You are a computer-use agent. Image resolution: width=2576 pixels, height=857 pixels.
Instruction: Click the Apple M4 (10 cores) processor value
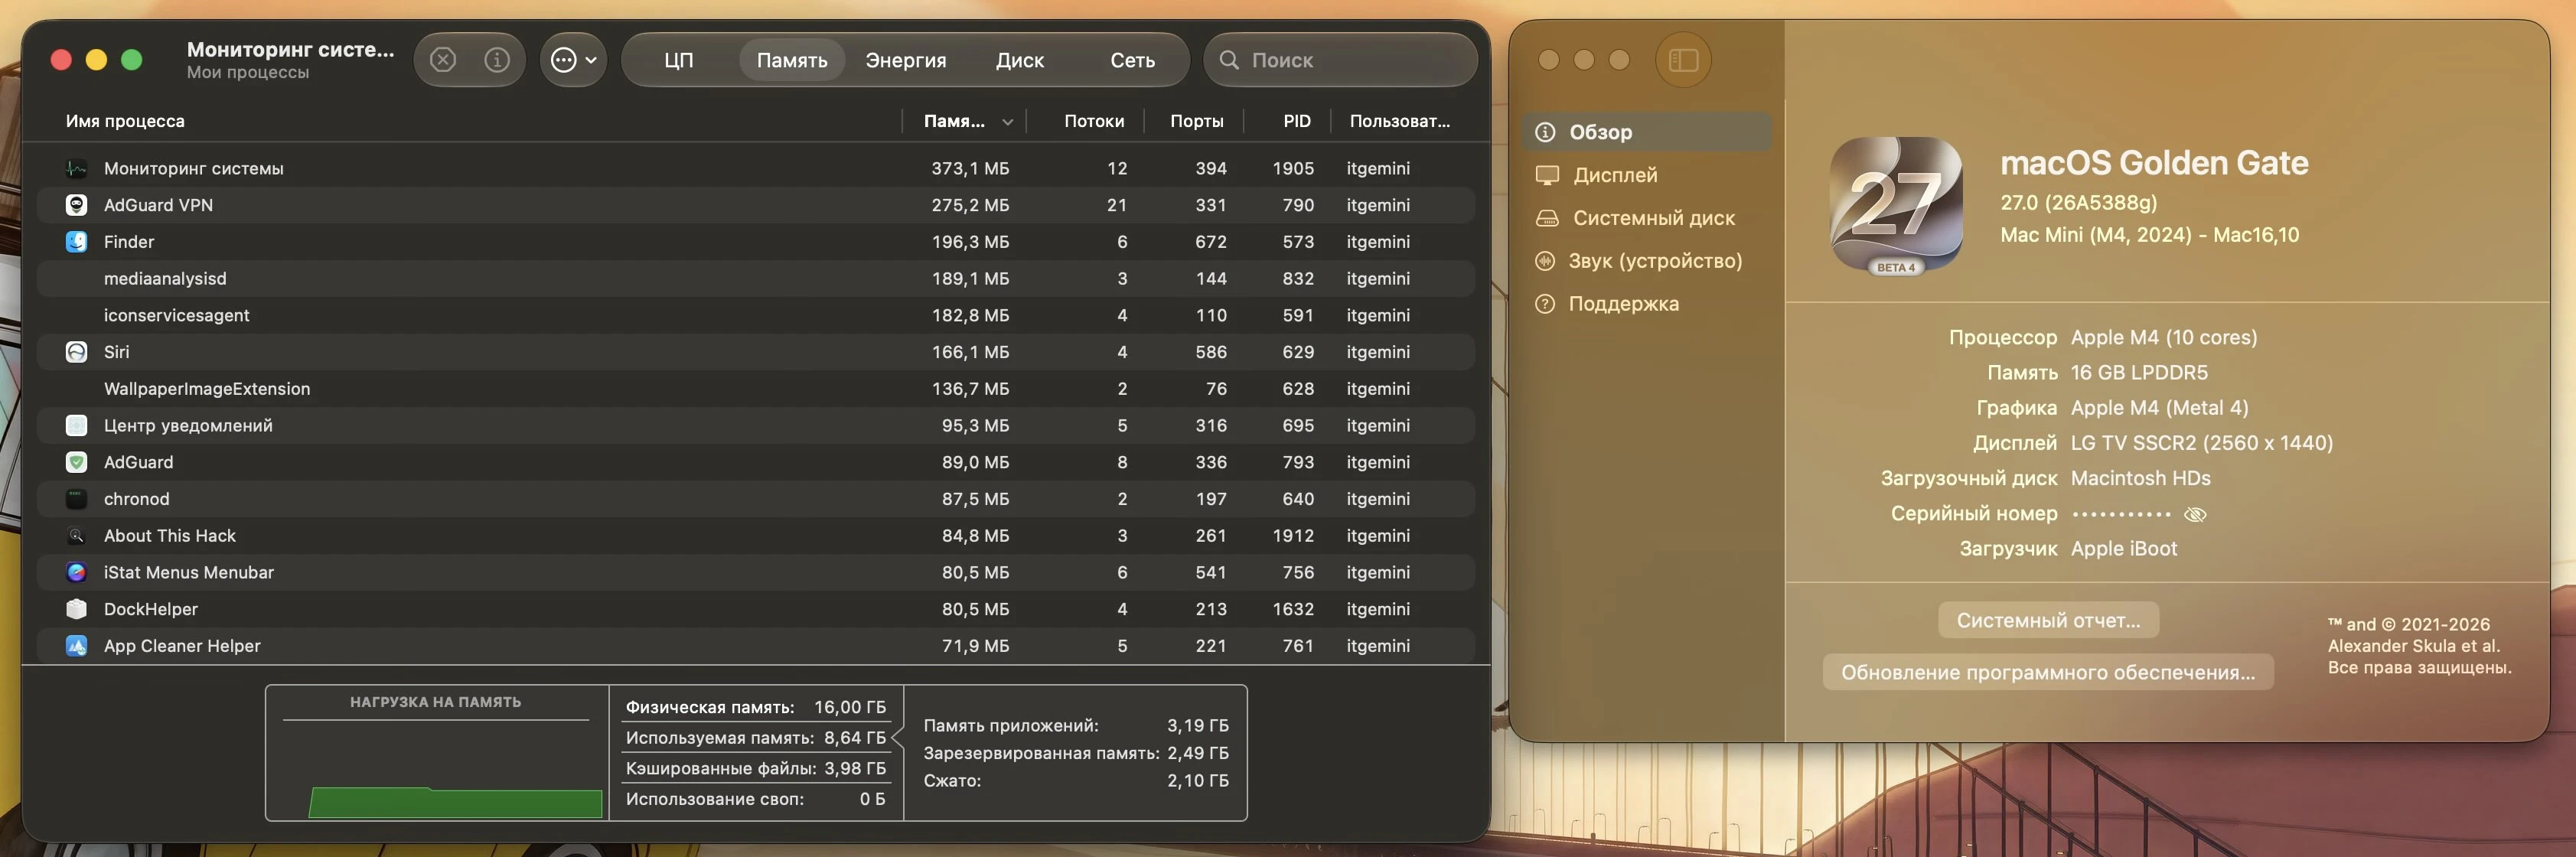point(2164,337)
